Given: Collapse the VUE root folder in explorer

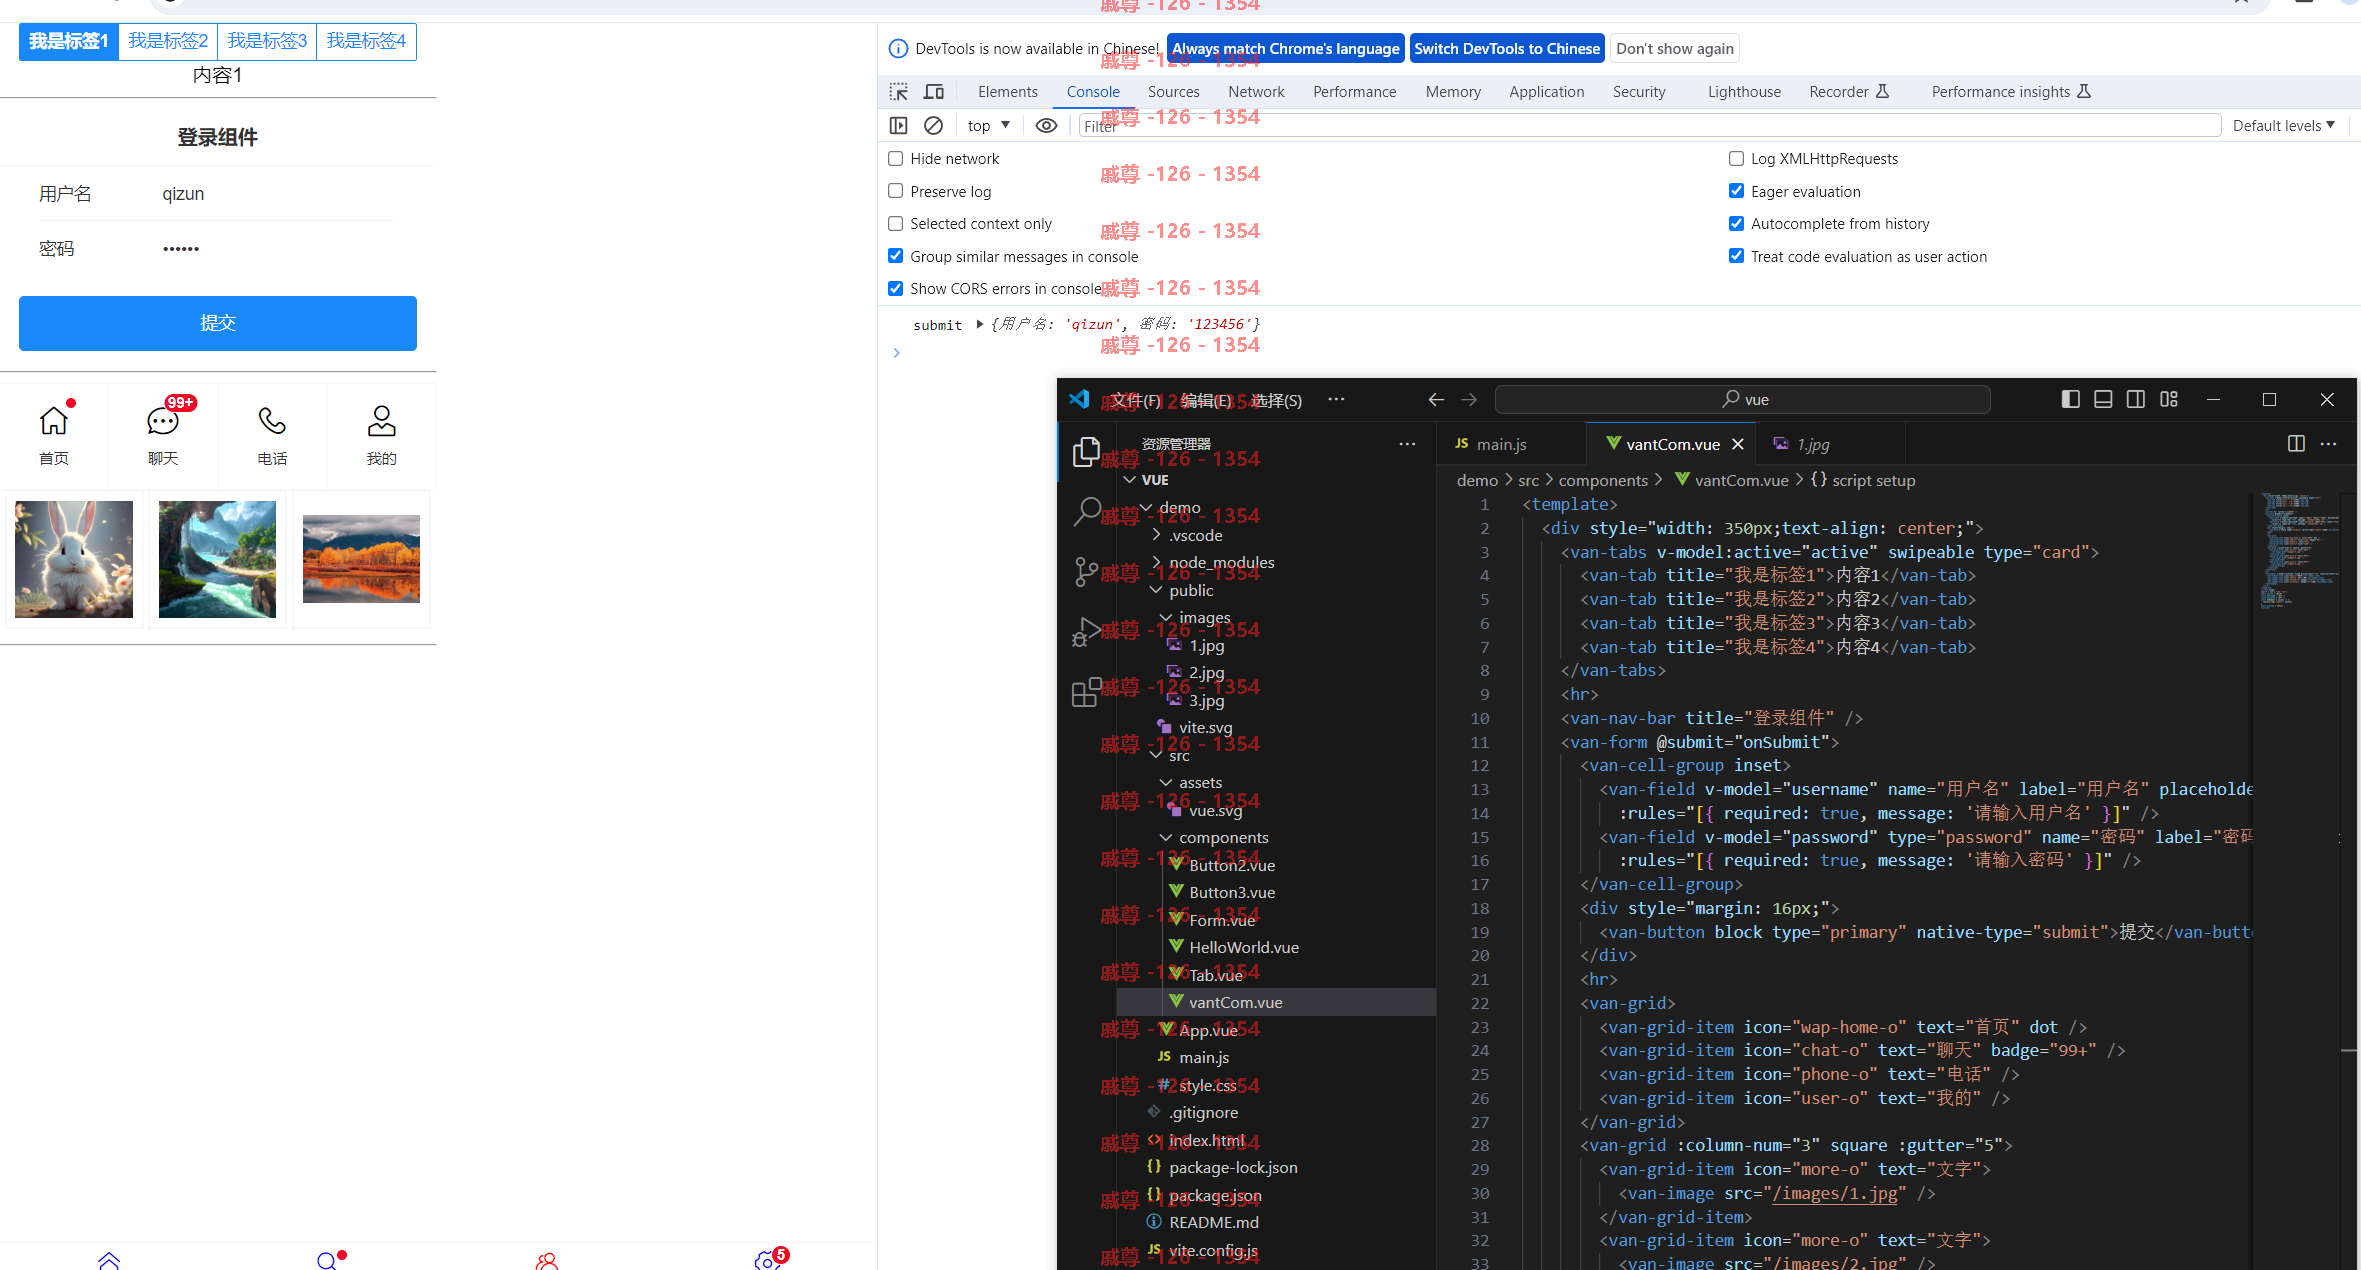Looking at the screenshot, I should tap(1130, 480).
